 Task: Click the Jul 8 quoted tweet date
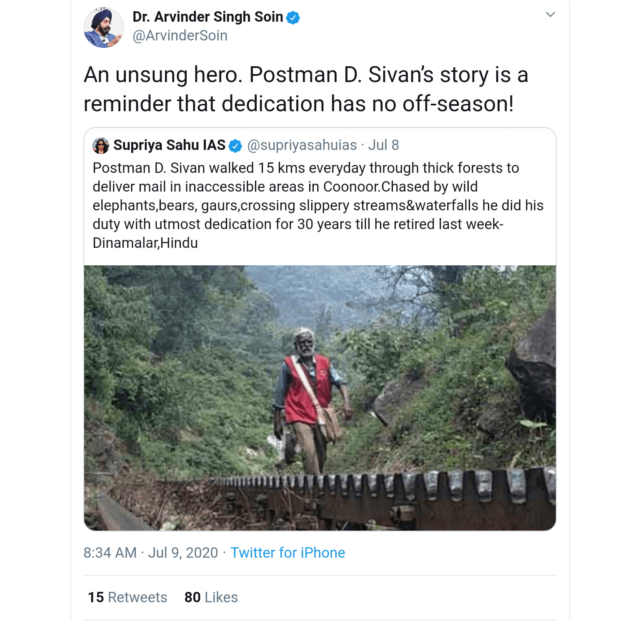click(x=384, y=146)
